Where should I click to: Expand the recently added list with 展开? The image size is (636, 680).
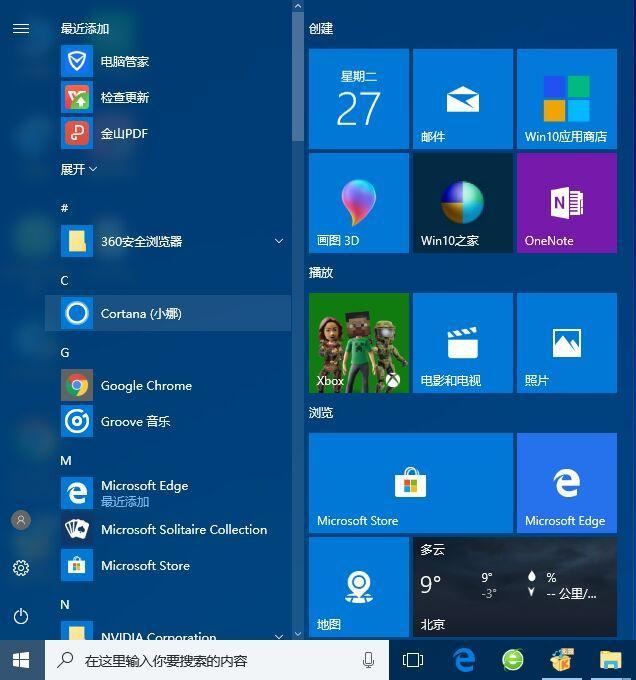[78, 169]
